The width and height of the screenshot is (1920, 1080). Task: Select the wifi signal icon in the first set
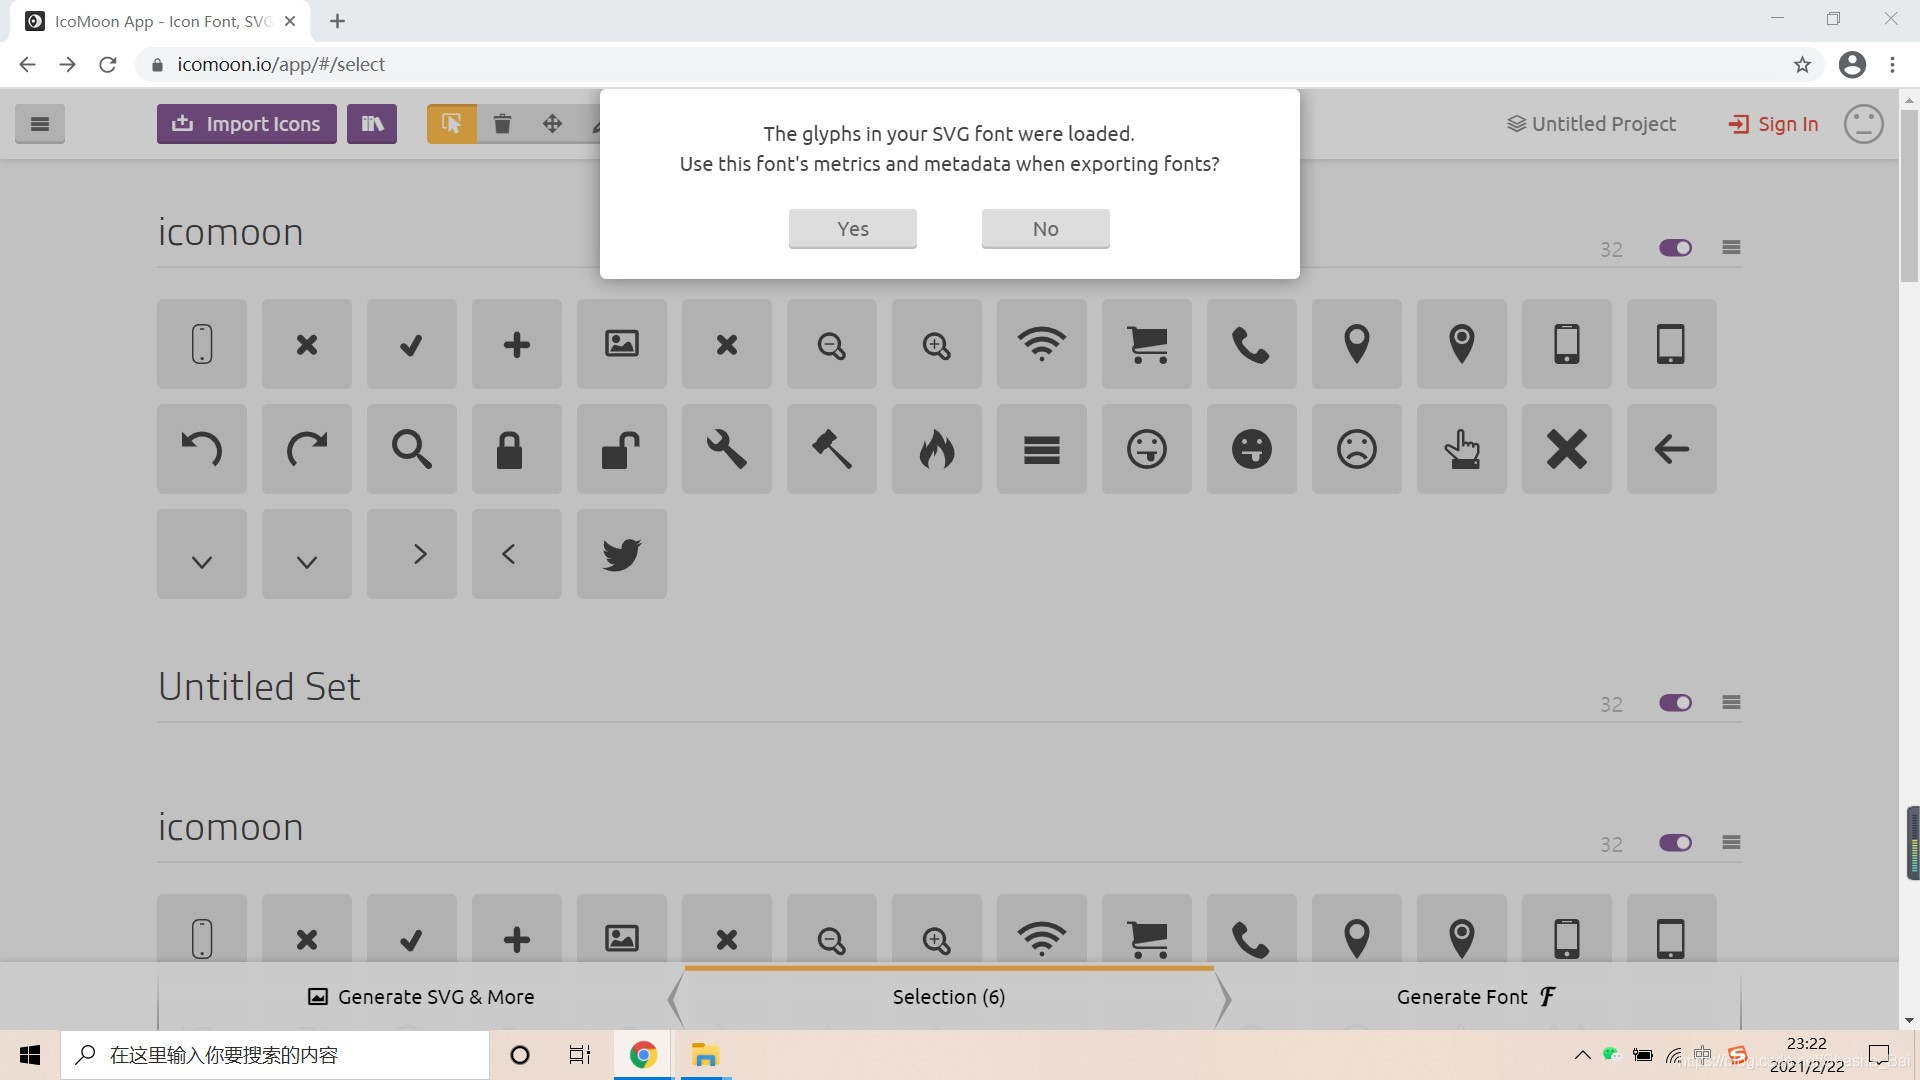1041,344
